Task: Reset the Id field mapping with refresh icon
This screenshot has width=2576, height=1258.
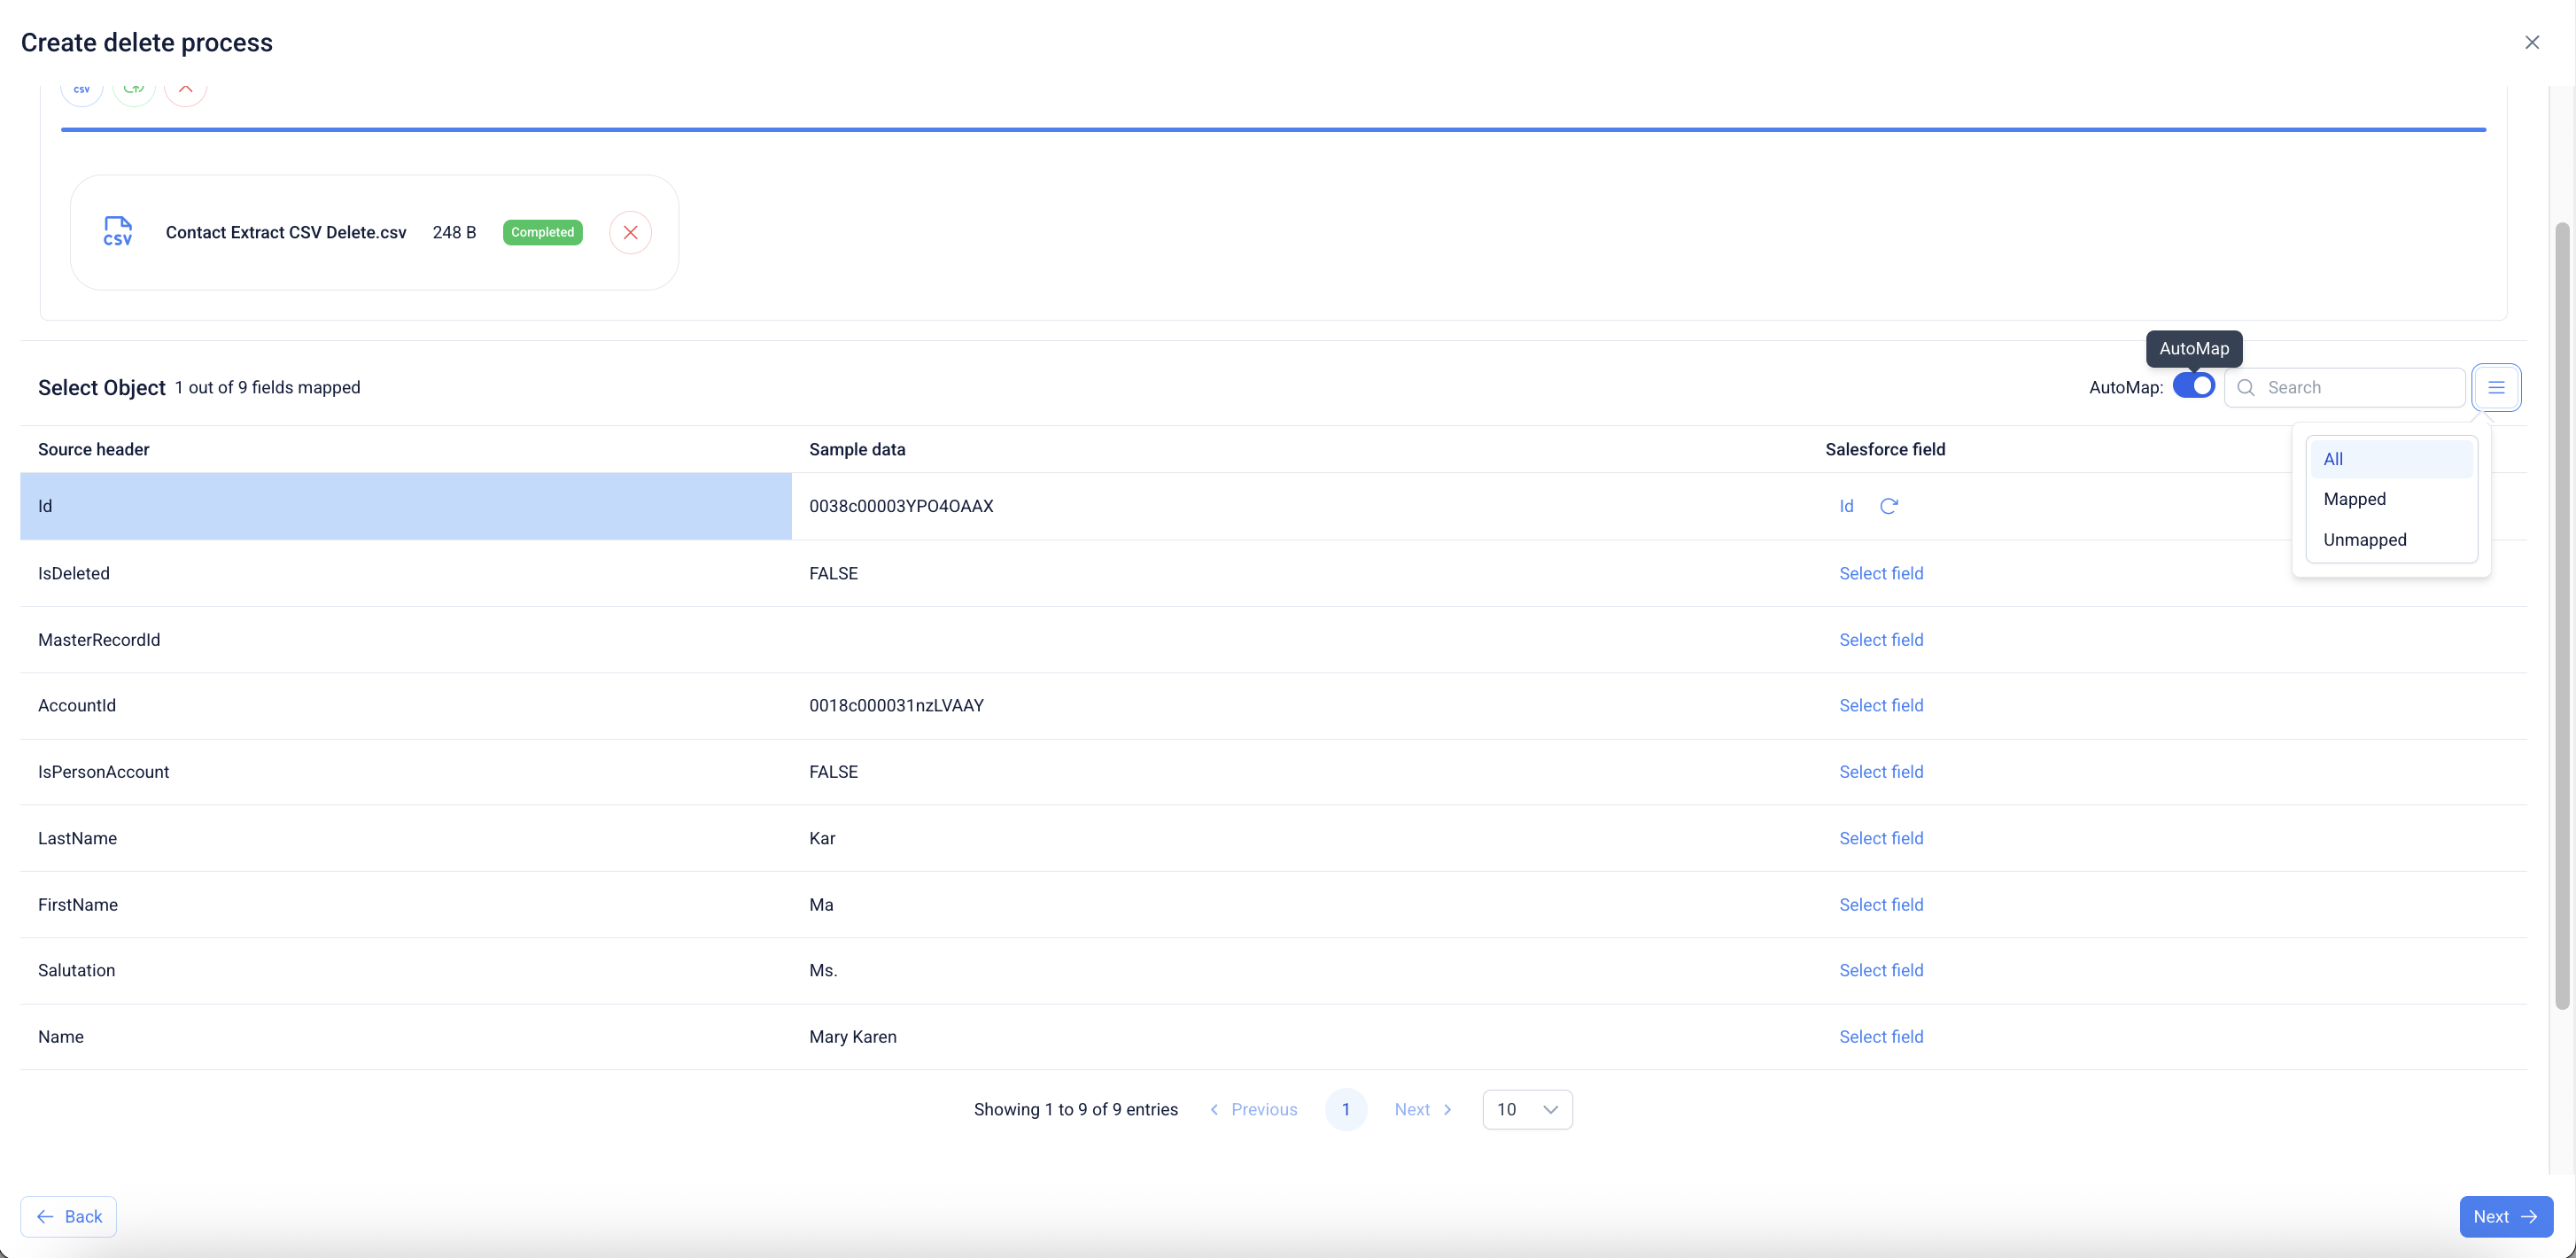Action: click(x=1888, y=506)
